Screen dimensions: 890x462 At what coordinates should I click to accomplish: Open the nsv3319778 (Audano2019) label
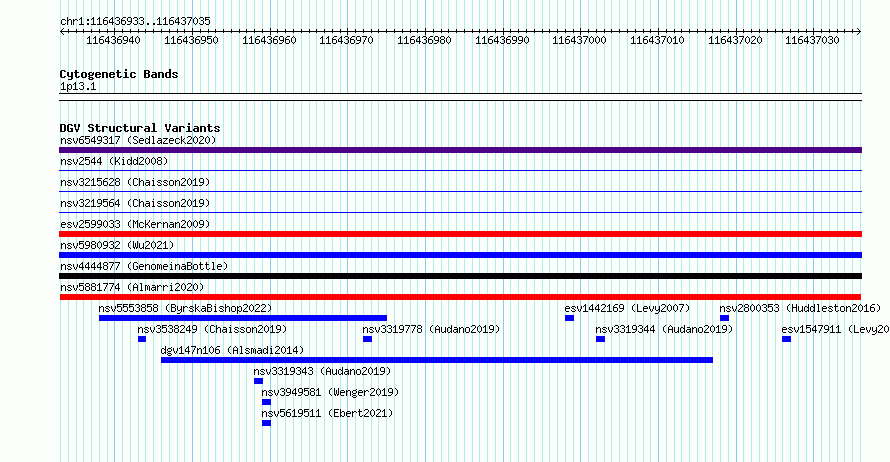pyautogui.click(x=431, y=329)
